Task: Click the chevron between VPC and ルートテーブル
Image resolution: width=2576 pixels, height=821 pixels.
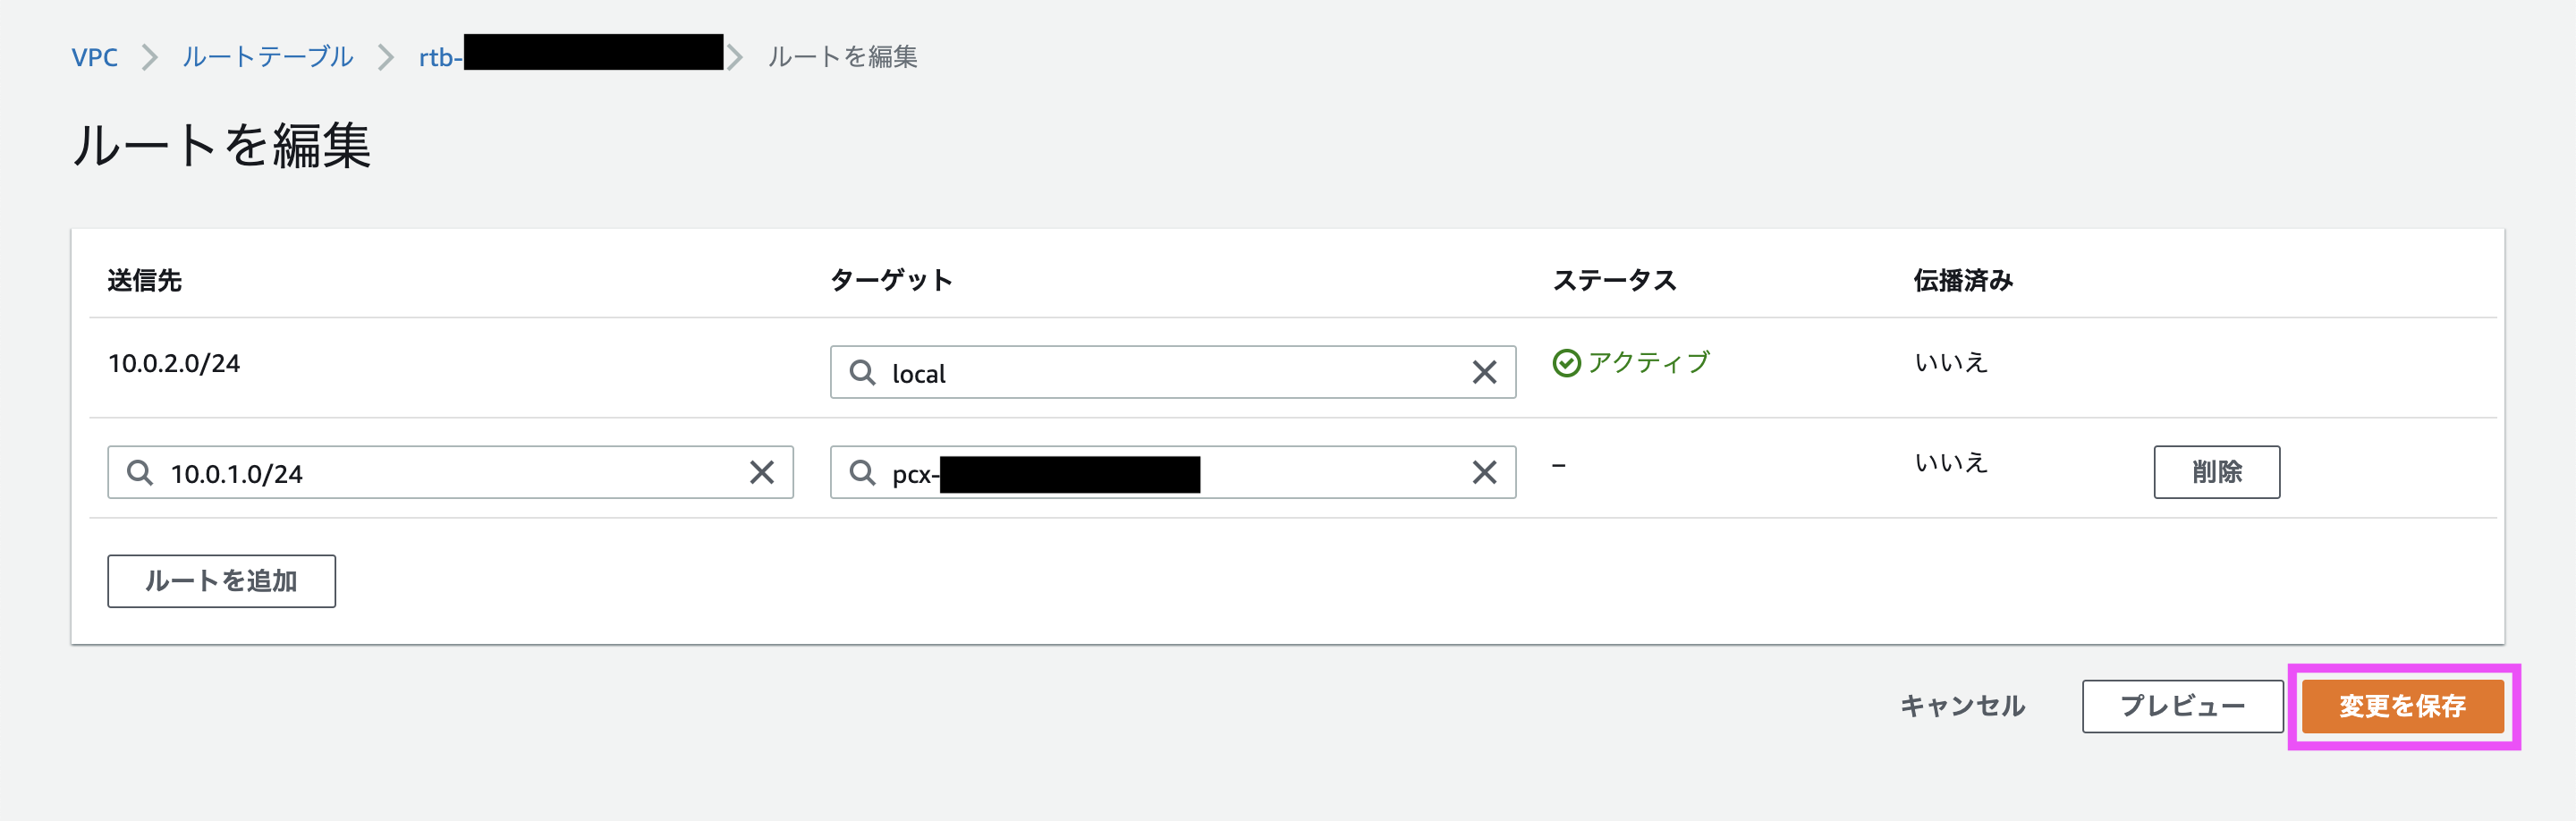Action: [x=151, y=57]
